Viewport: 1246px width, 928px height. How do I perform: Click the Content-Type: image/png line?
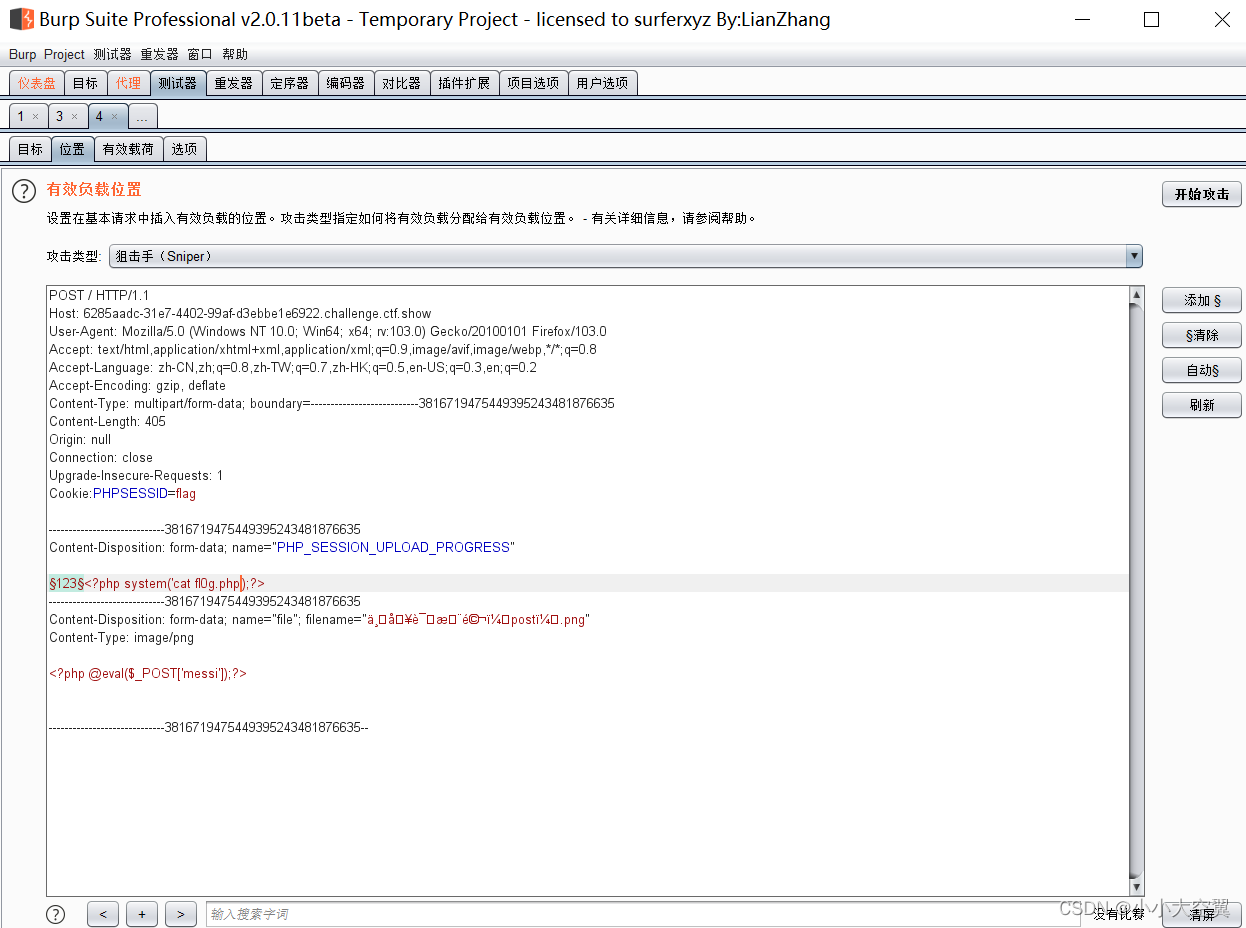click(121, 637)
